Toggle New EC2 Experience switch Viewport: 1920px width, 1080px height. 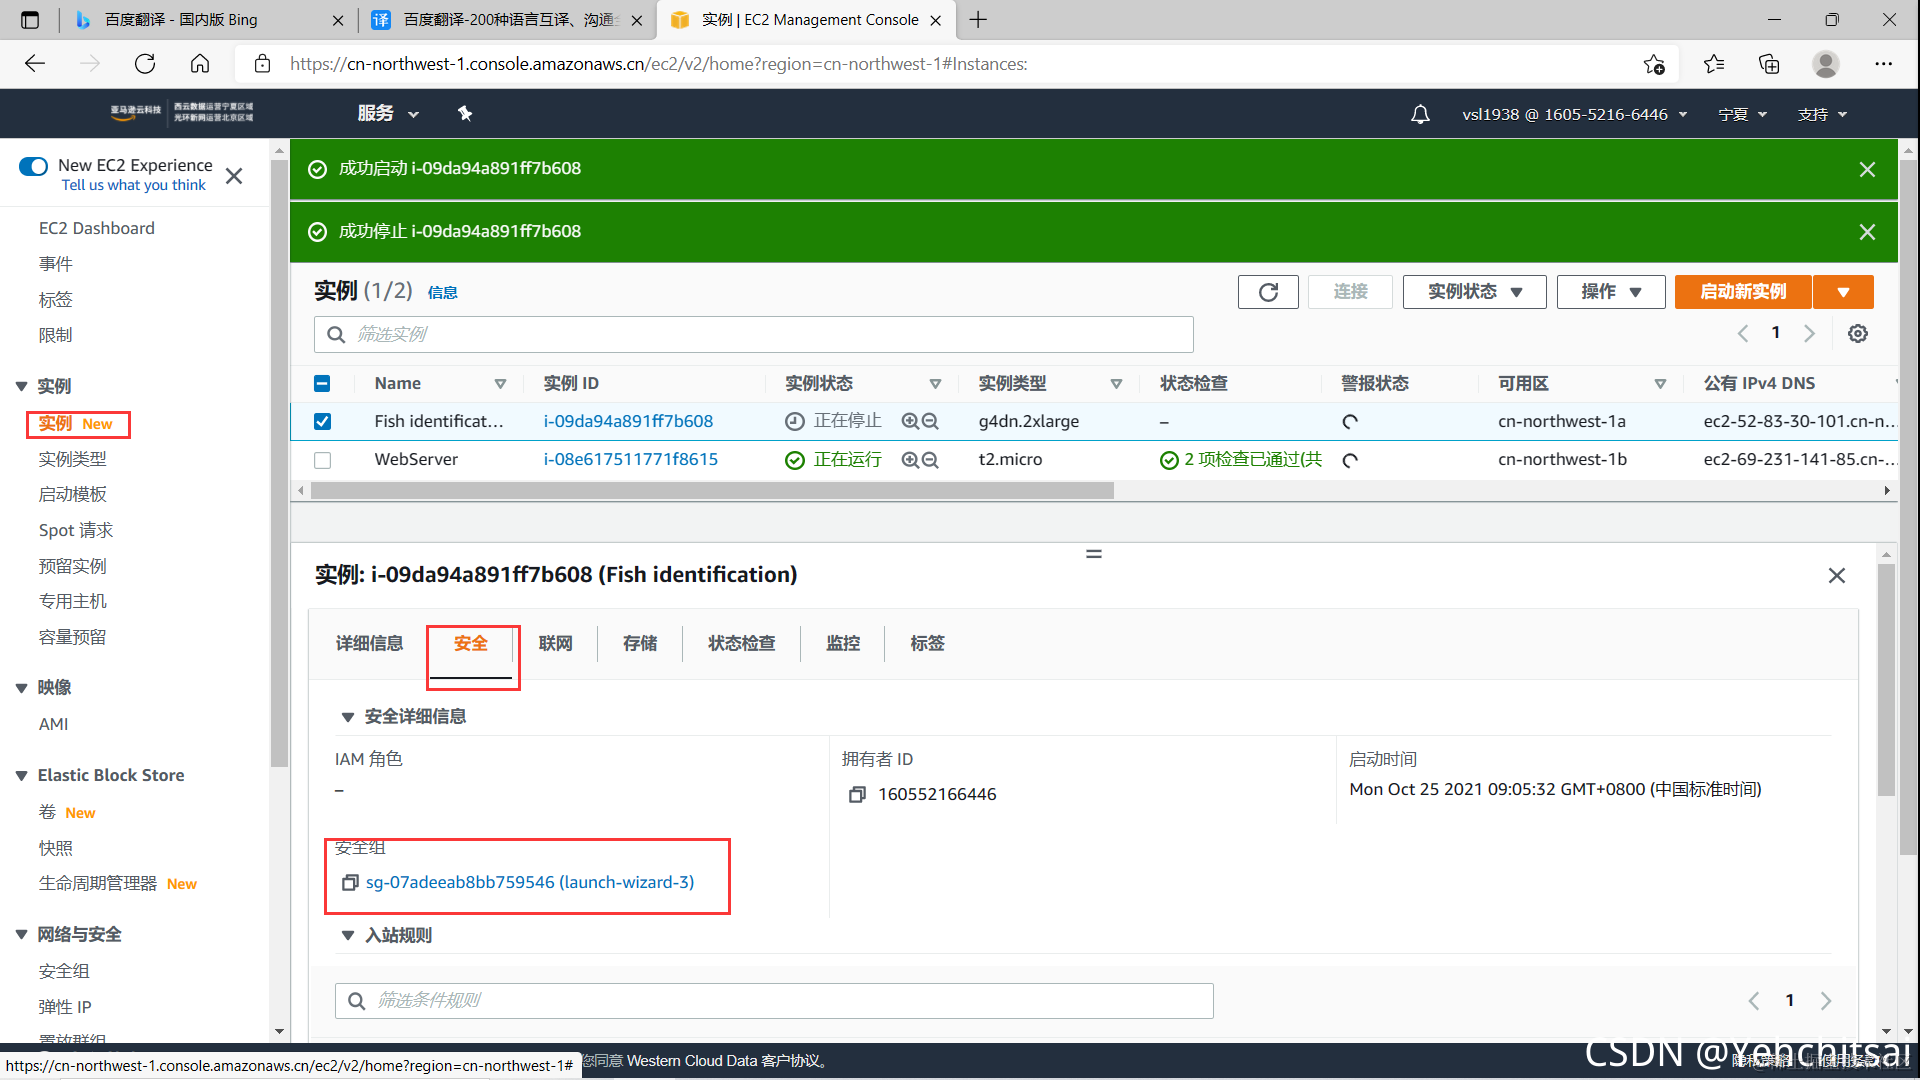point(33,166)
